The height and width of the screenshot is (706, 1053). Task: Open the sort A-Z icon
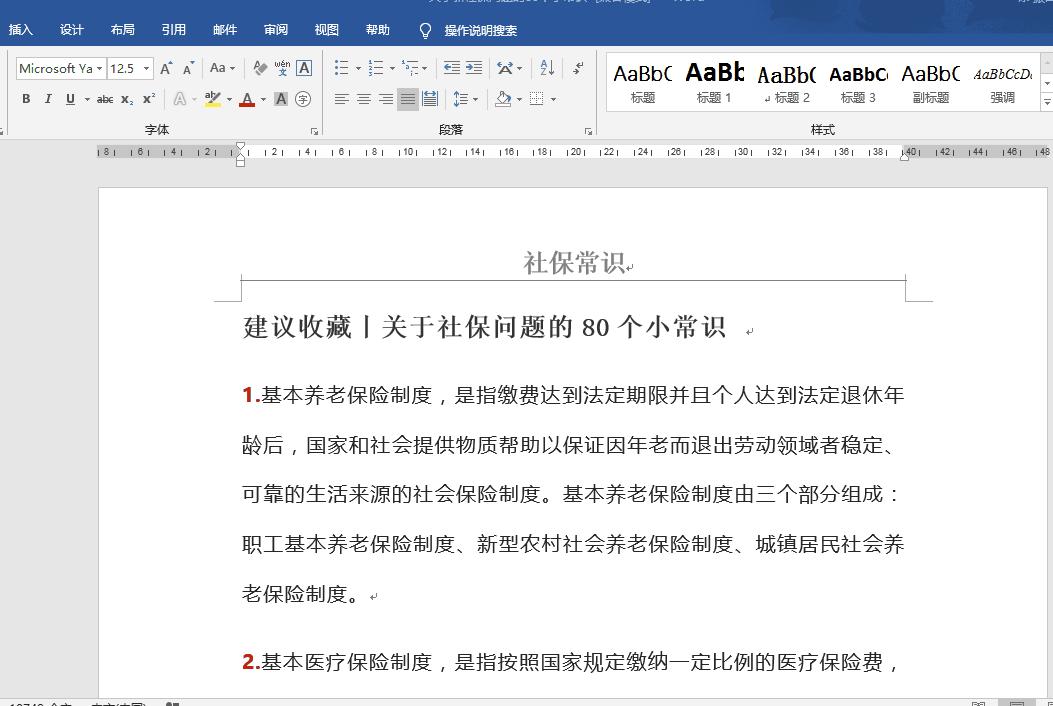tap(547, 68)
